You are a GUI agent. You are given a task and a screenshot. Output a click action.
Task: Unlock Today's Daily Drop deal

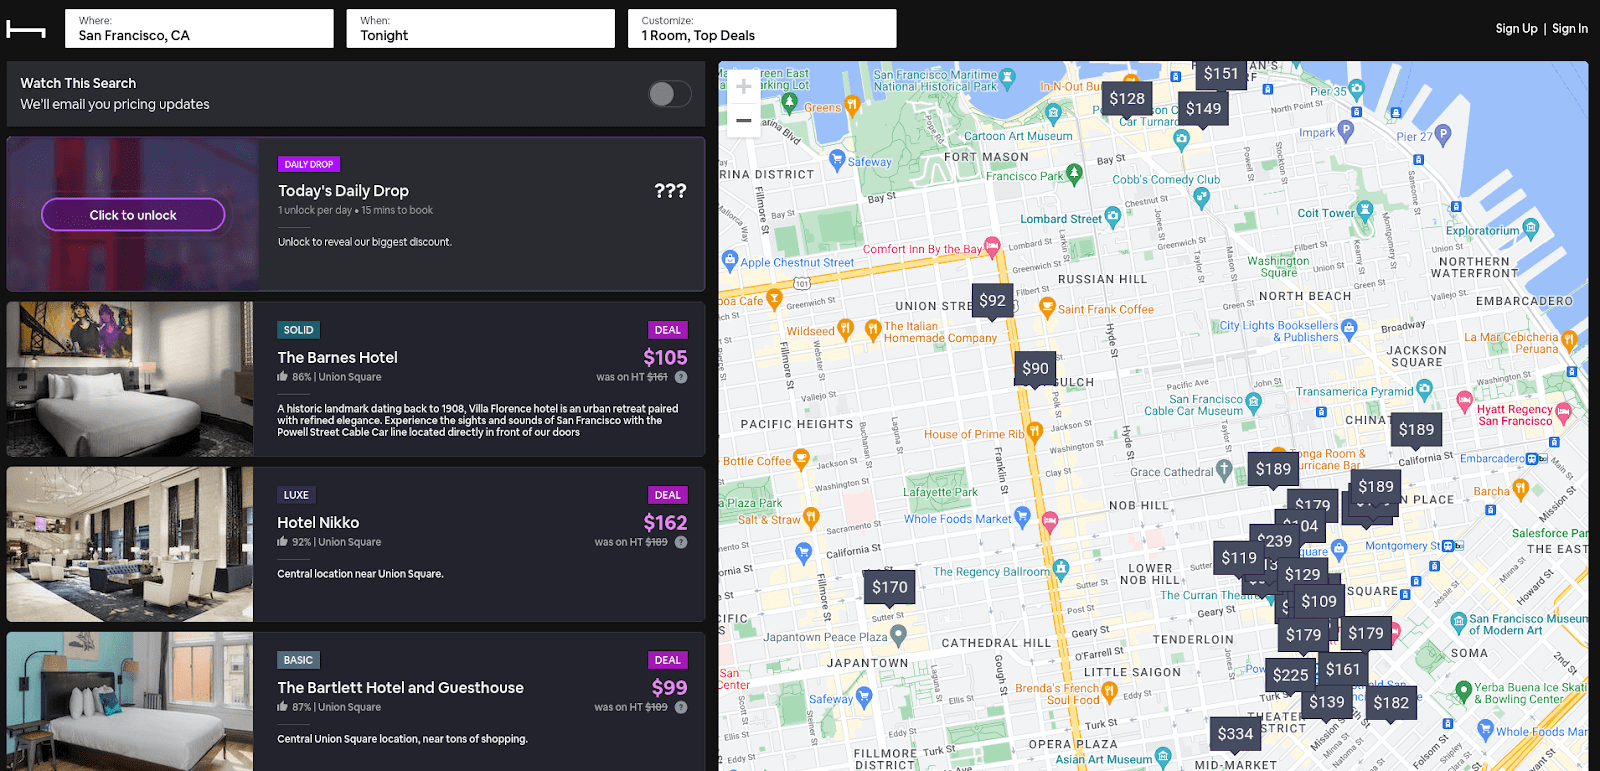[133, 215]
